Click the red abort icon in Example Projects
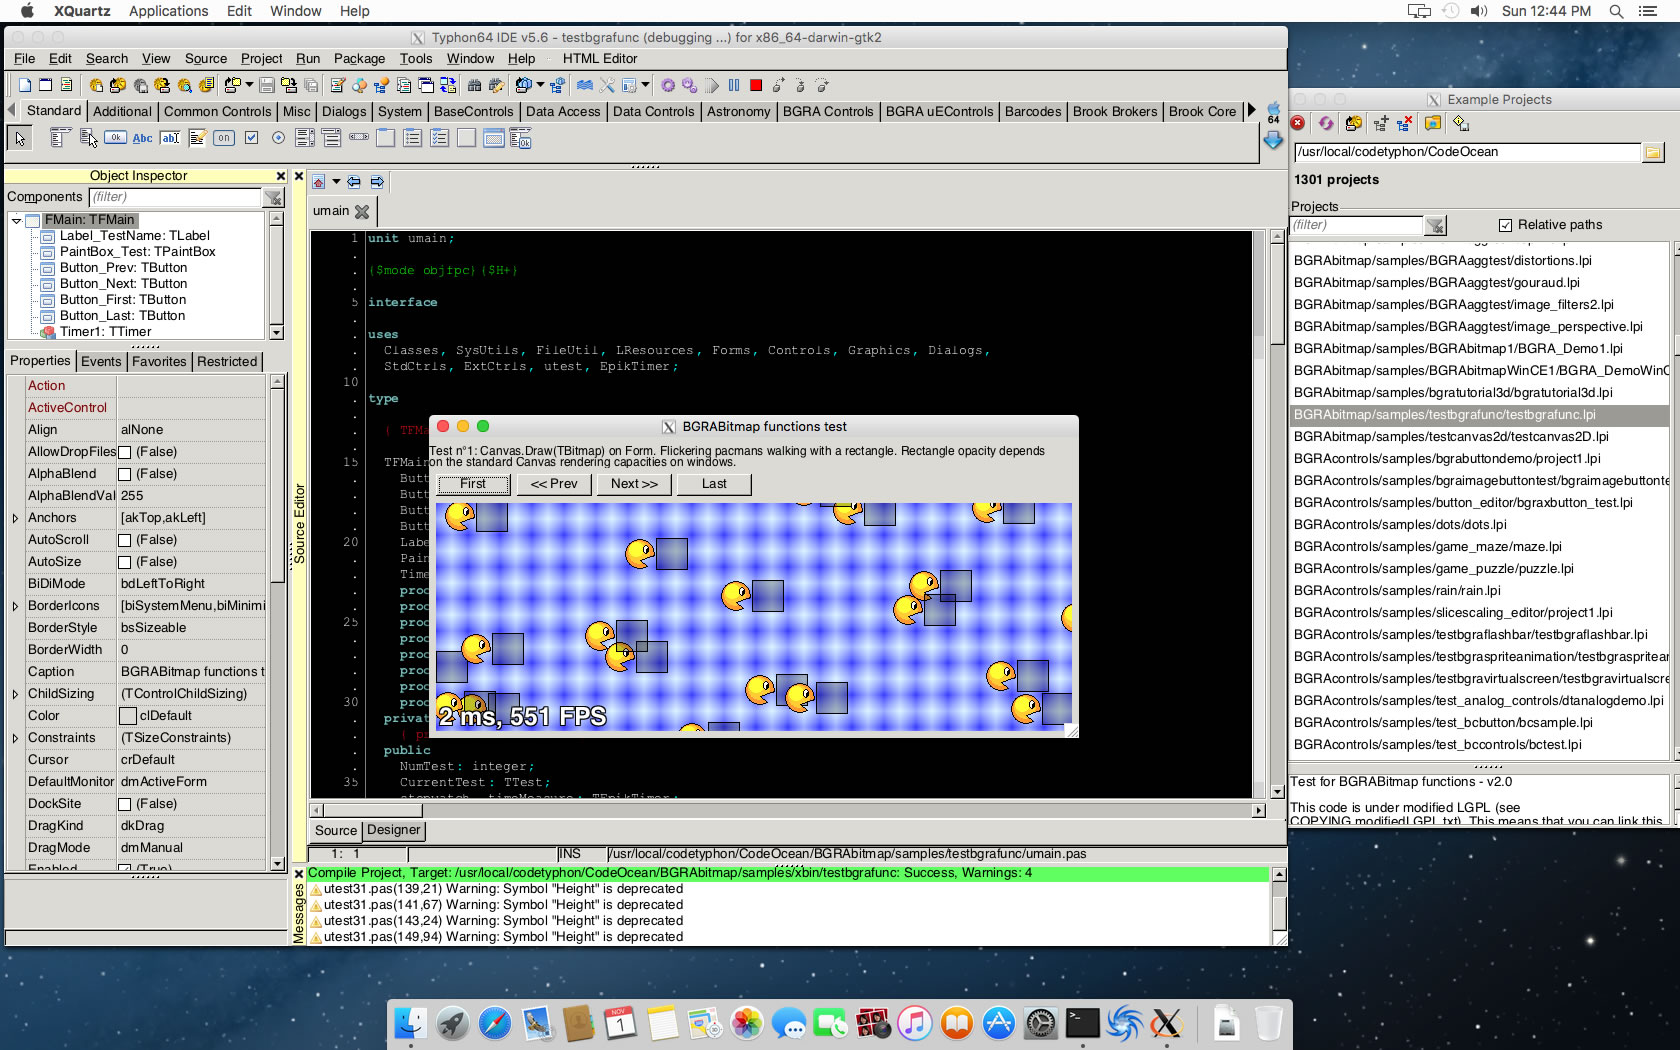This screenshot has width=1680, height=1050. point(1298,123)
